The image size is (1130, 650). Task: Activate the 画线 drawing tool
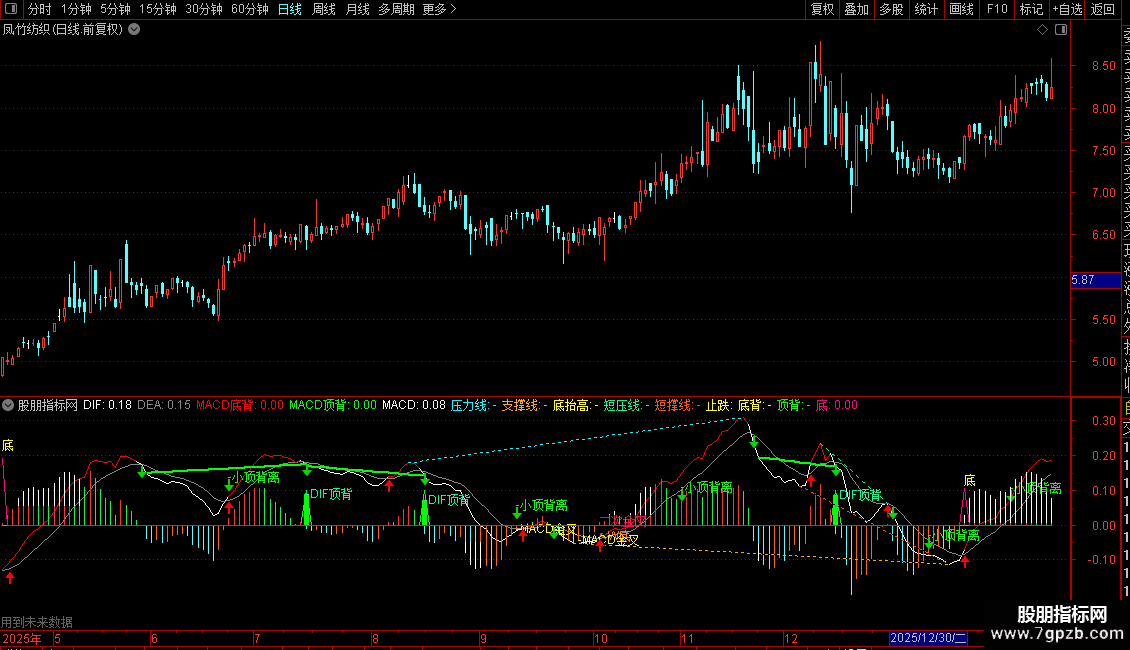961,9
